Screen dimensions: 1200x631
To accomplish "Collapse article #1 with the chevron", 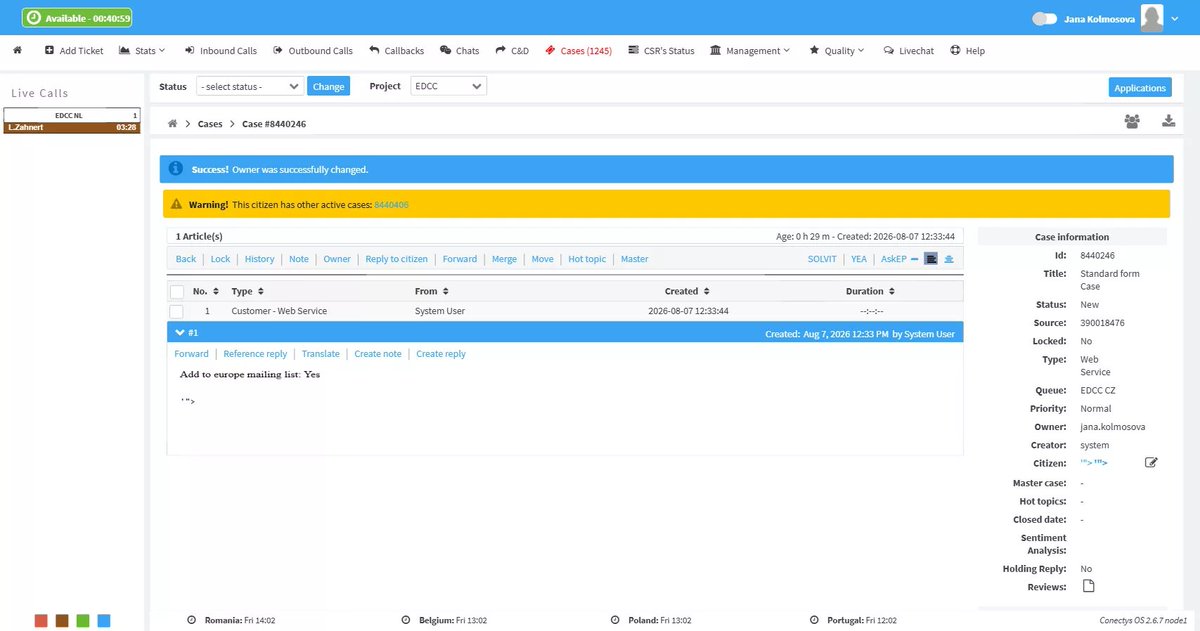I will click(179, 332).
